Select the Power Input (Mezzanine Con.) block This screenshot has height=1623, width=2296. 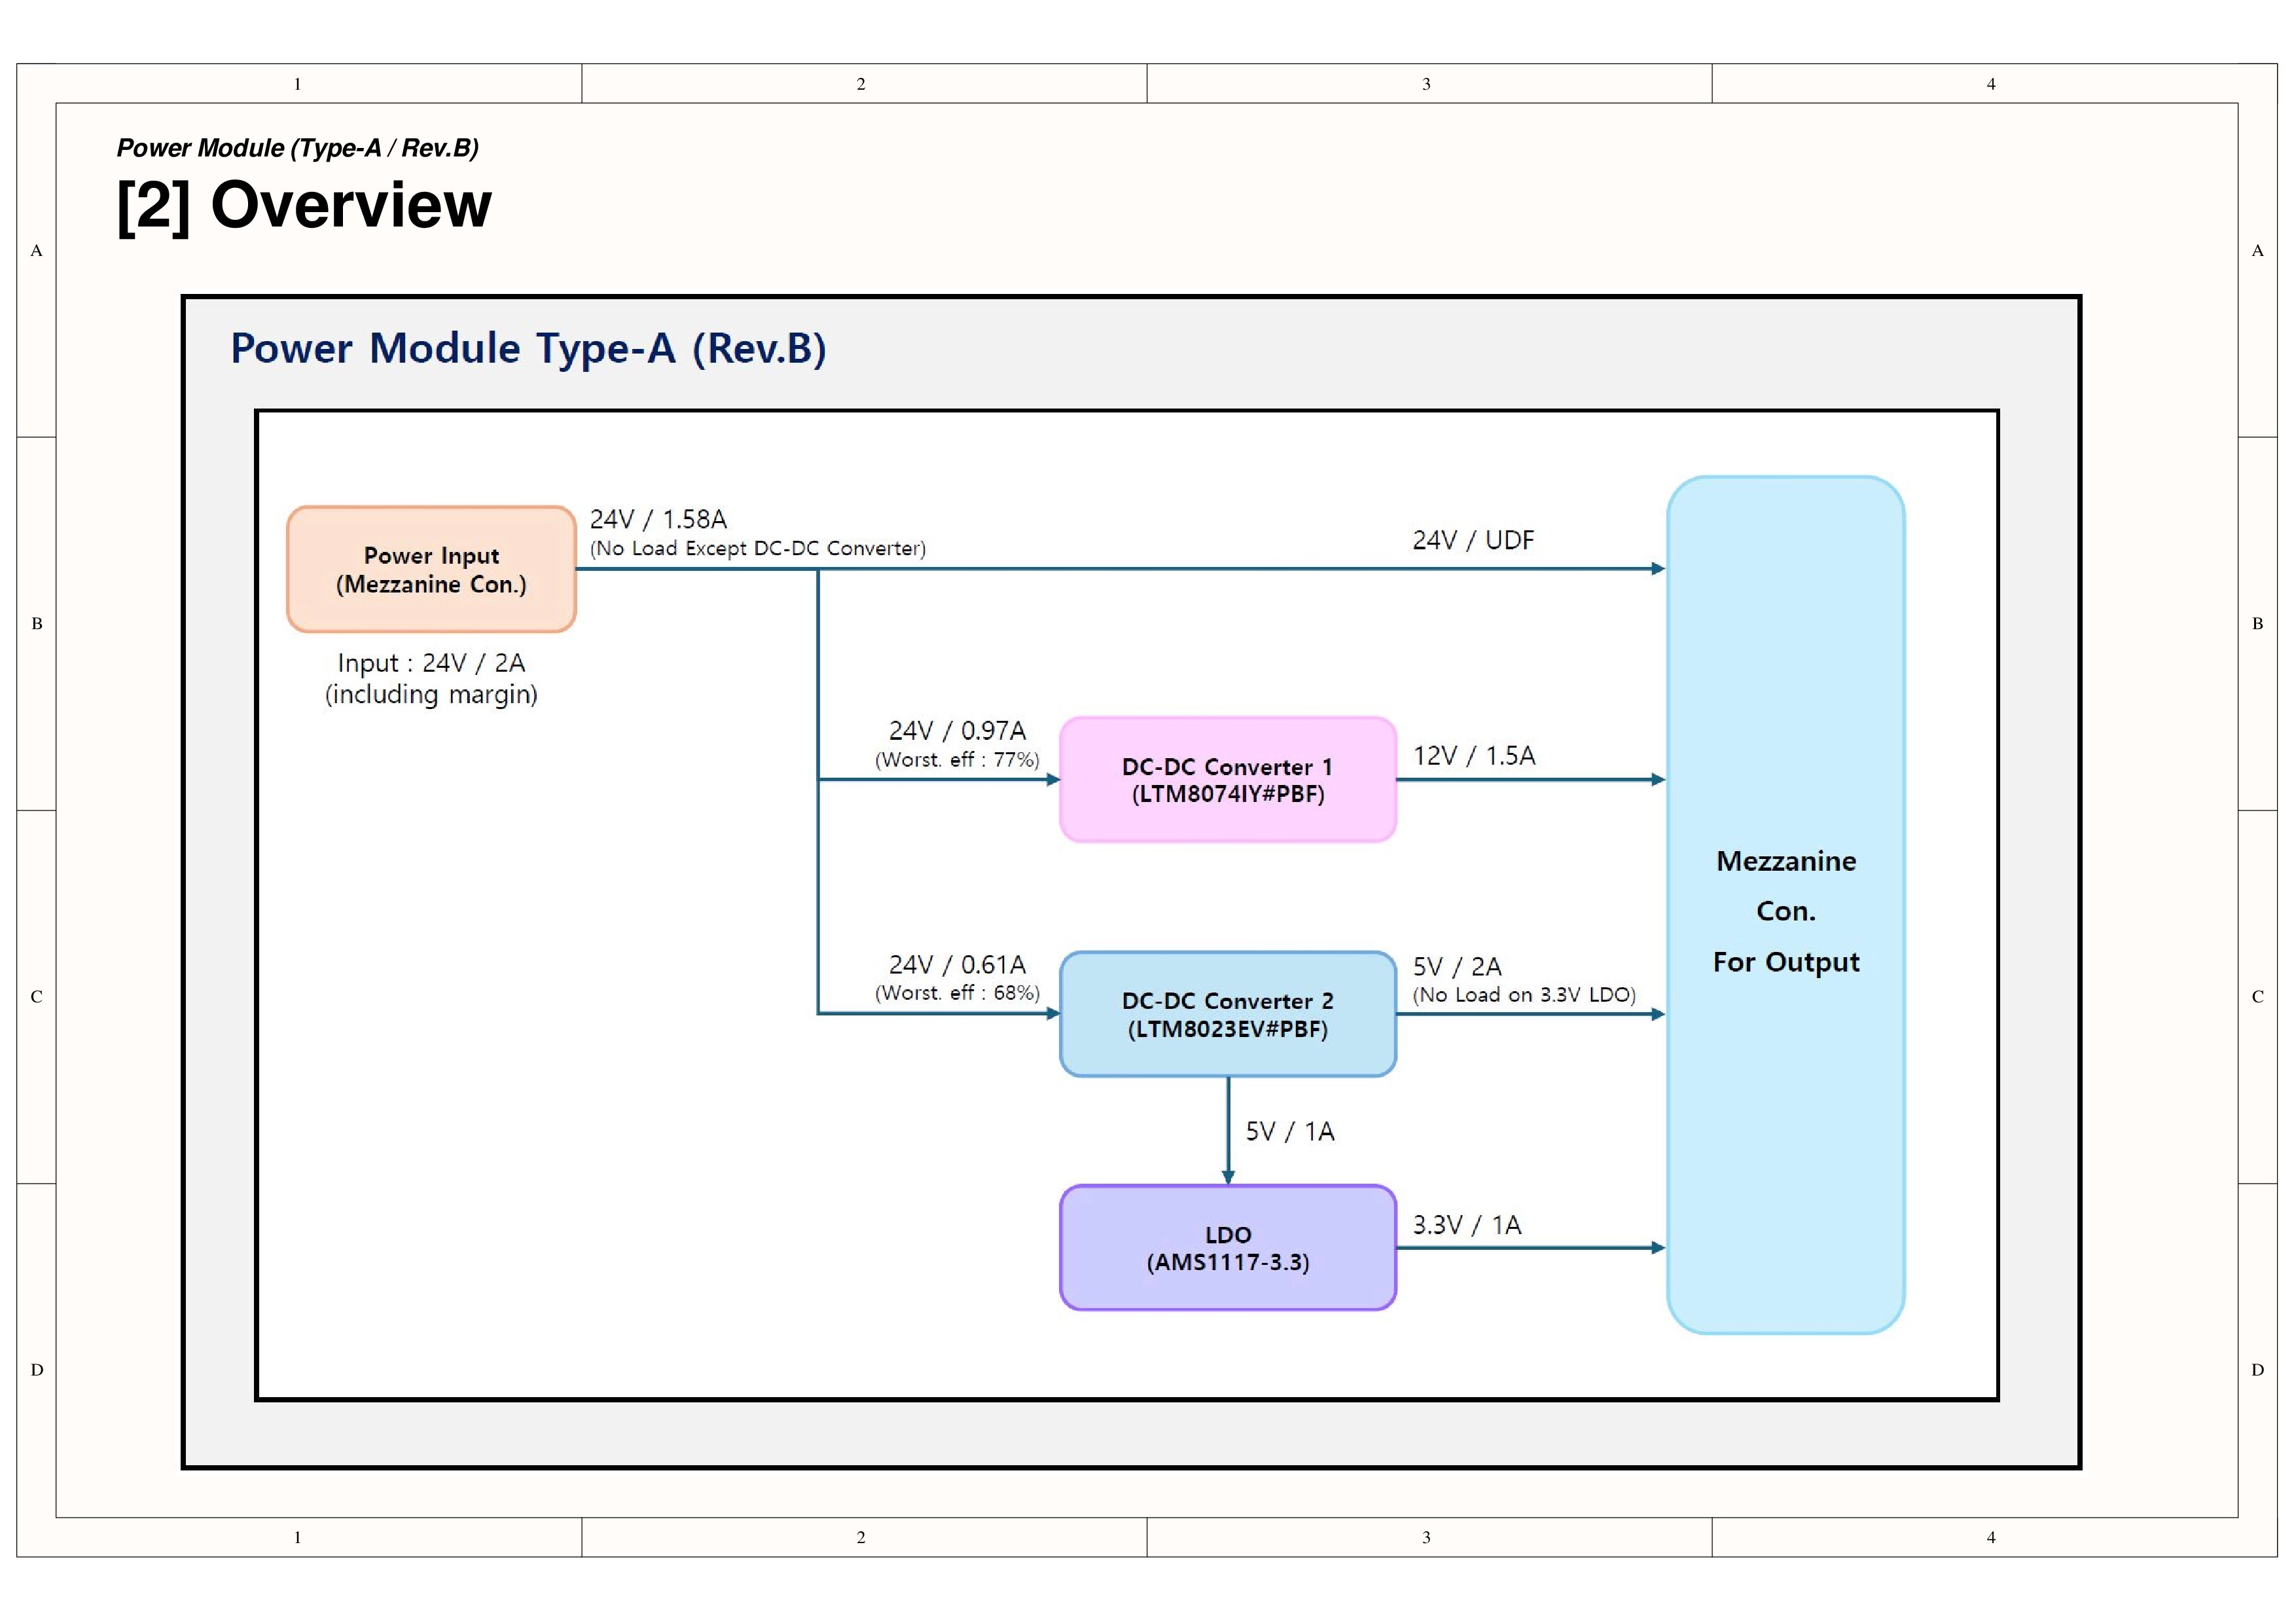(x=431, y=569)
